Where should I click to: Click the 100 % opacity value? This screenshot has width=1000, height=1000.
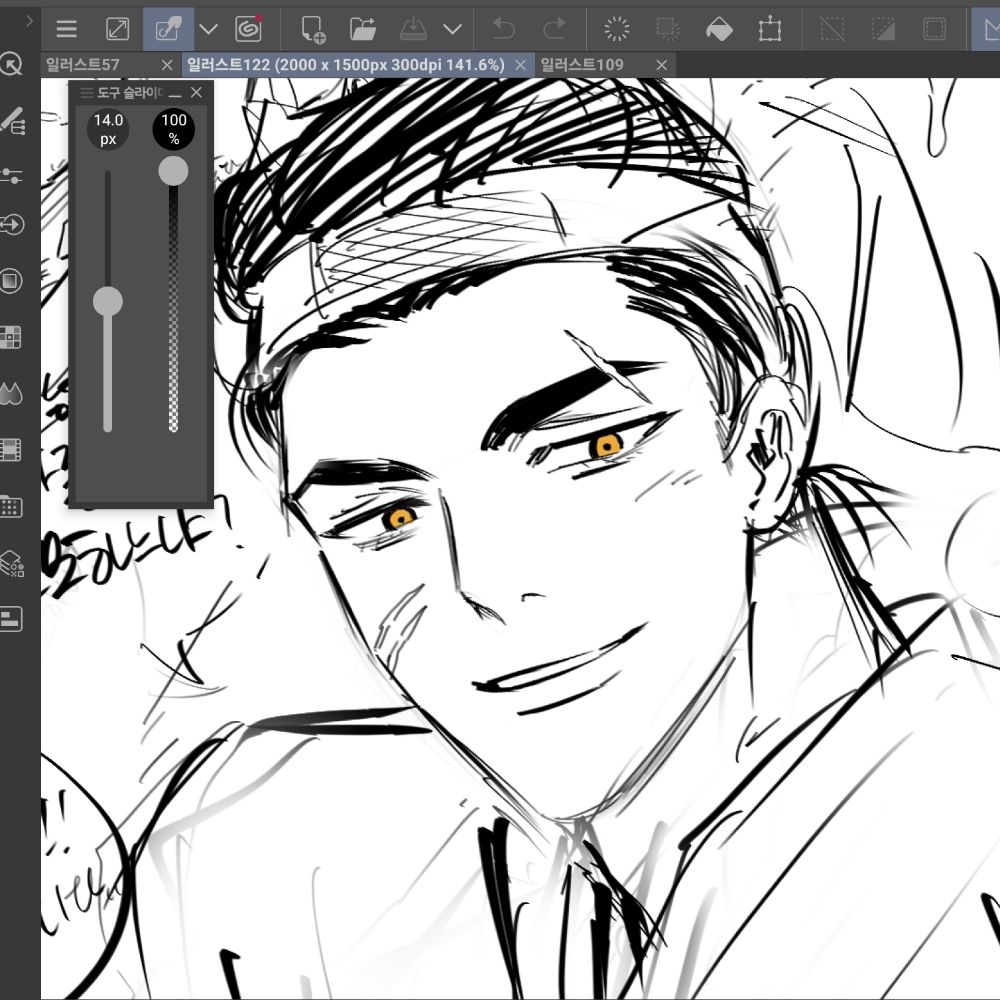tap(173, 129)
